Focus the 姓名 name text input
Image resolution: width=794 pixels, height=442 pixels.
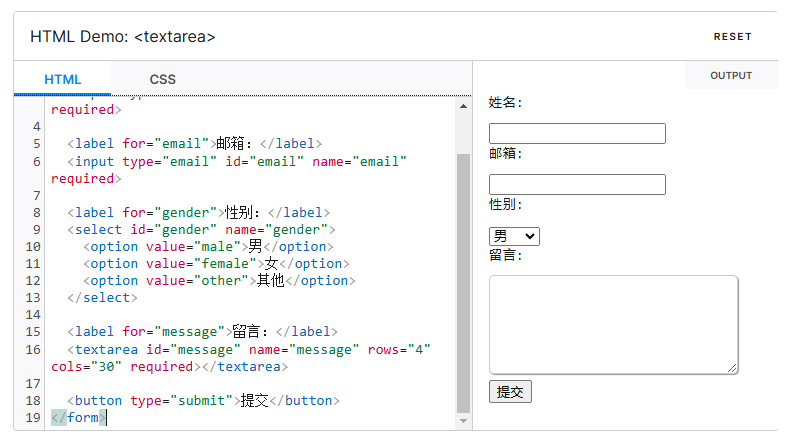coord(577,133)
